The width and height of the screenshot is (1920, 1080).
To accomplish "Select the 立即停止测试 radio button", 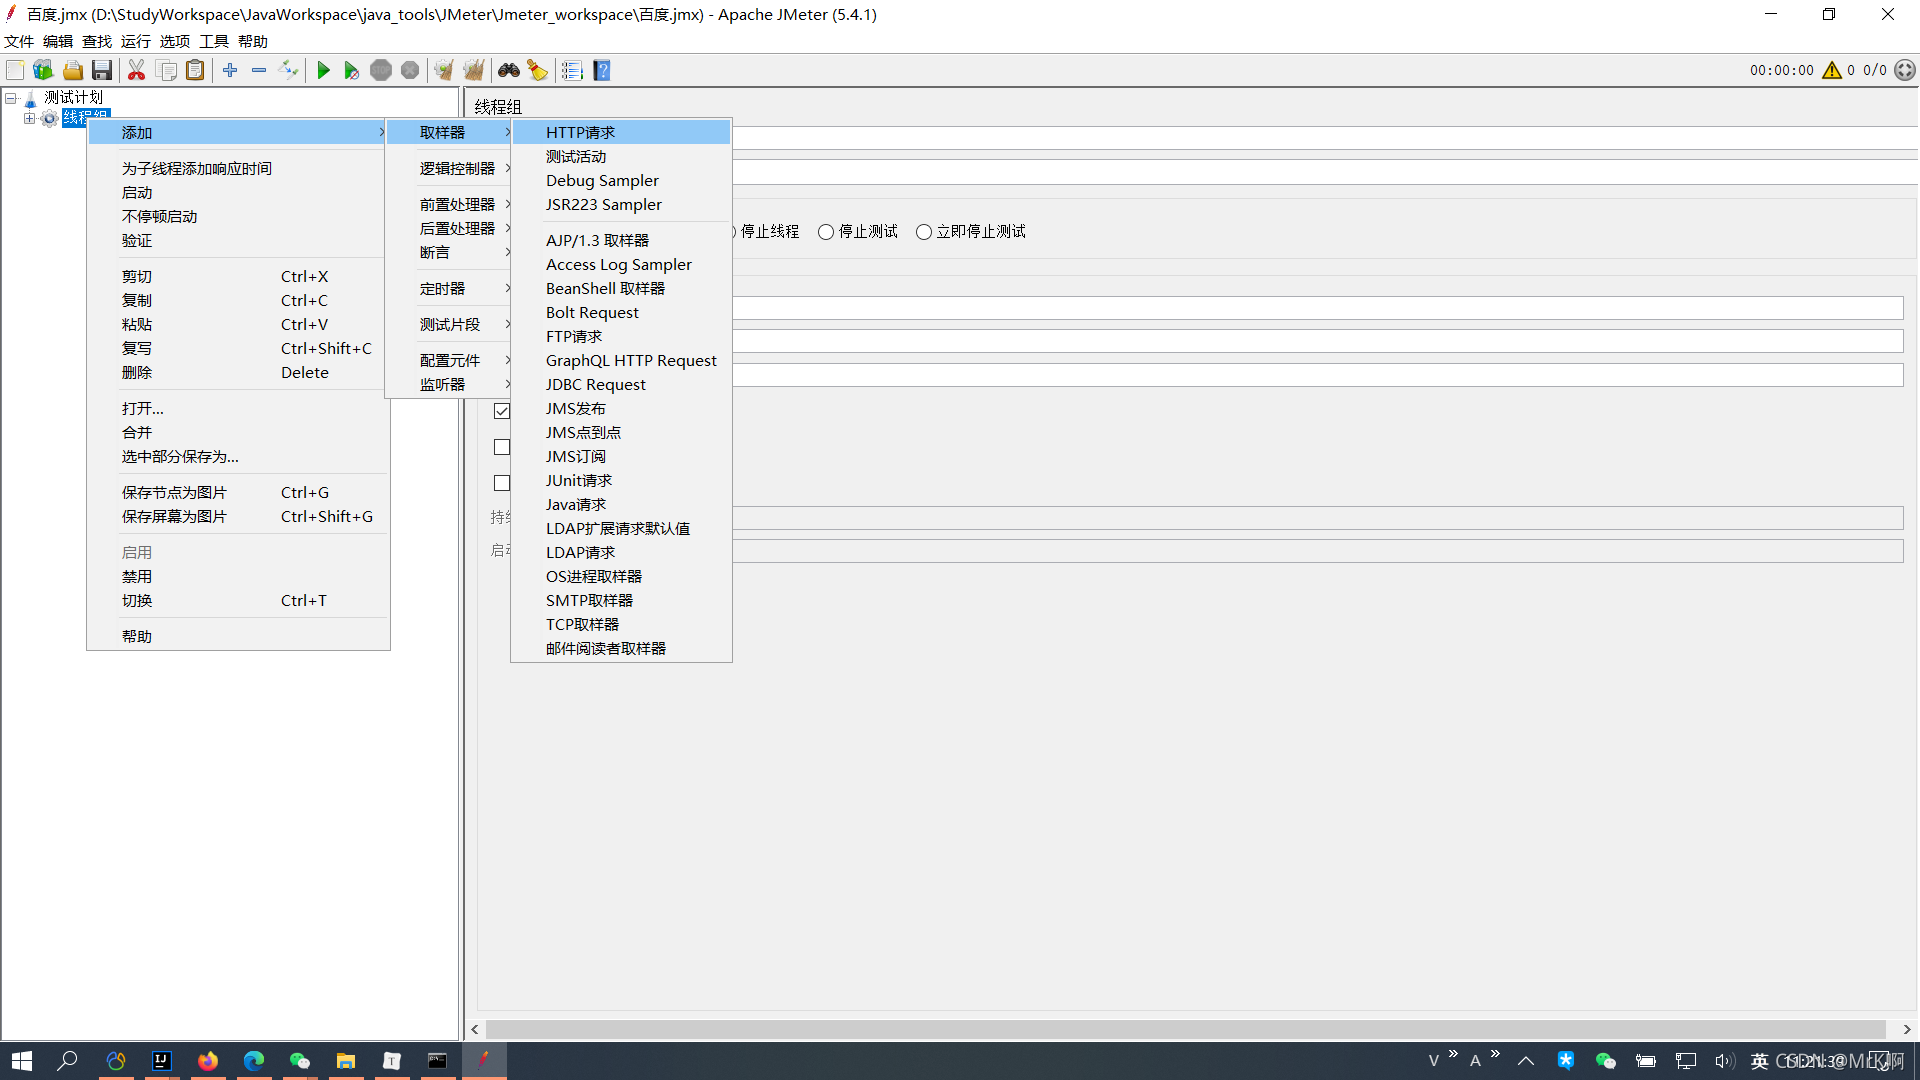I will (924, 232).
